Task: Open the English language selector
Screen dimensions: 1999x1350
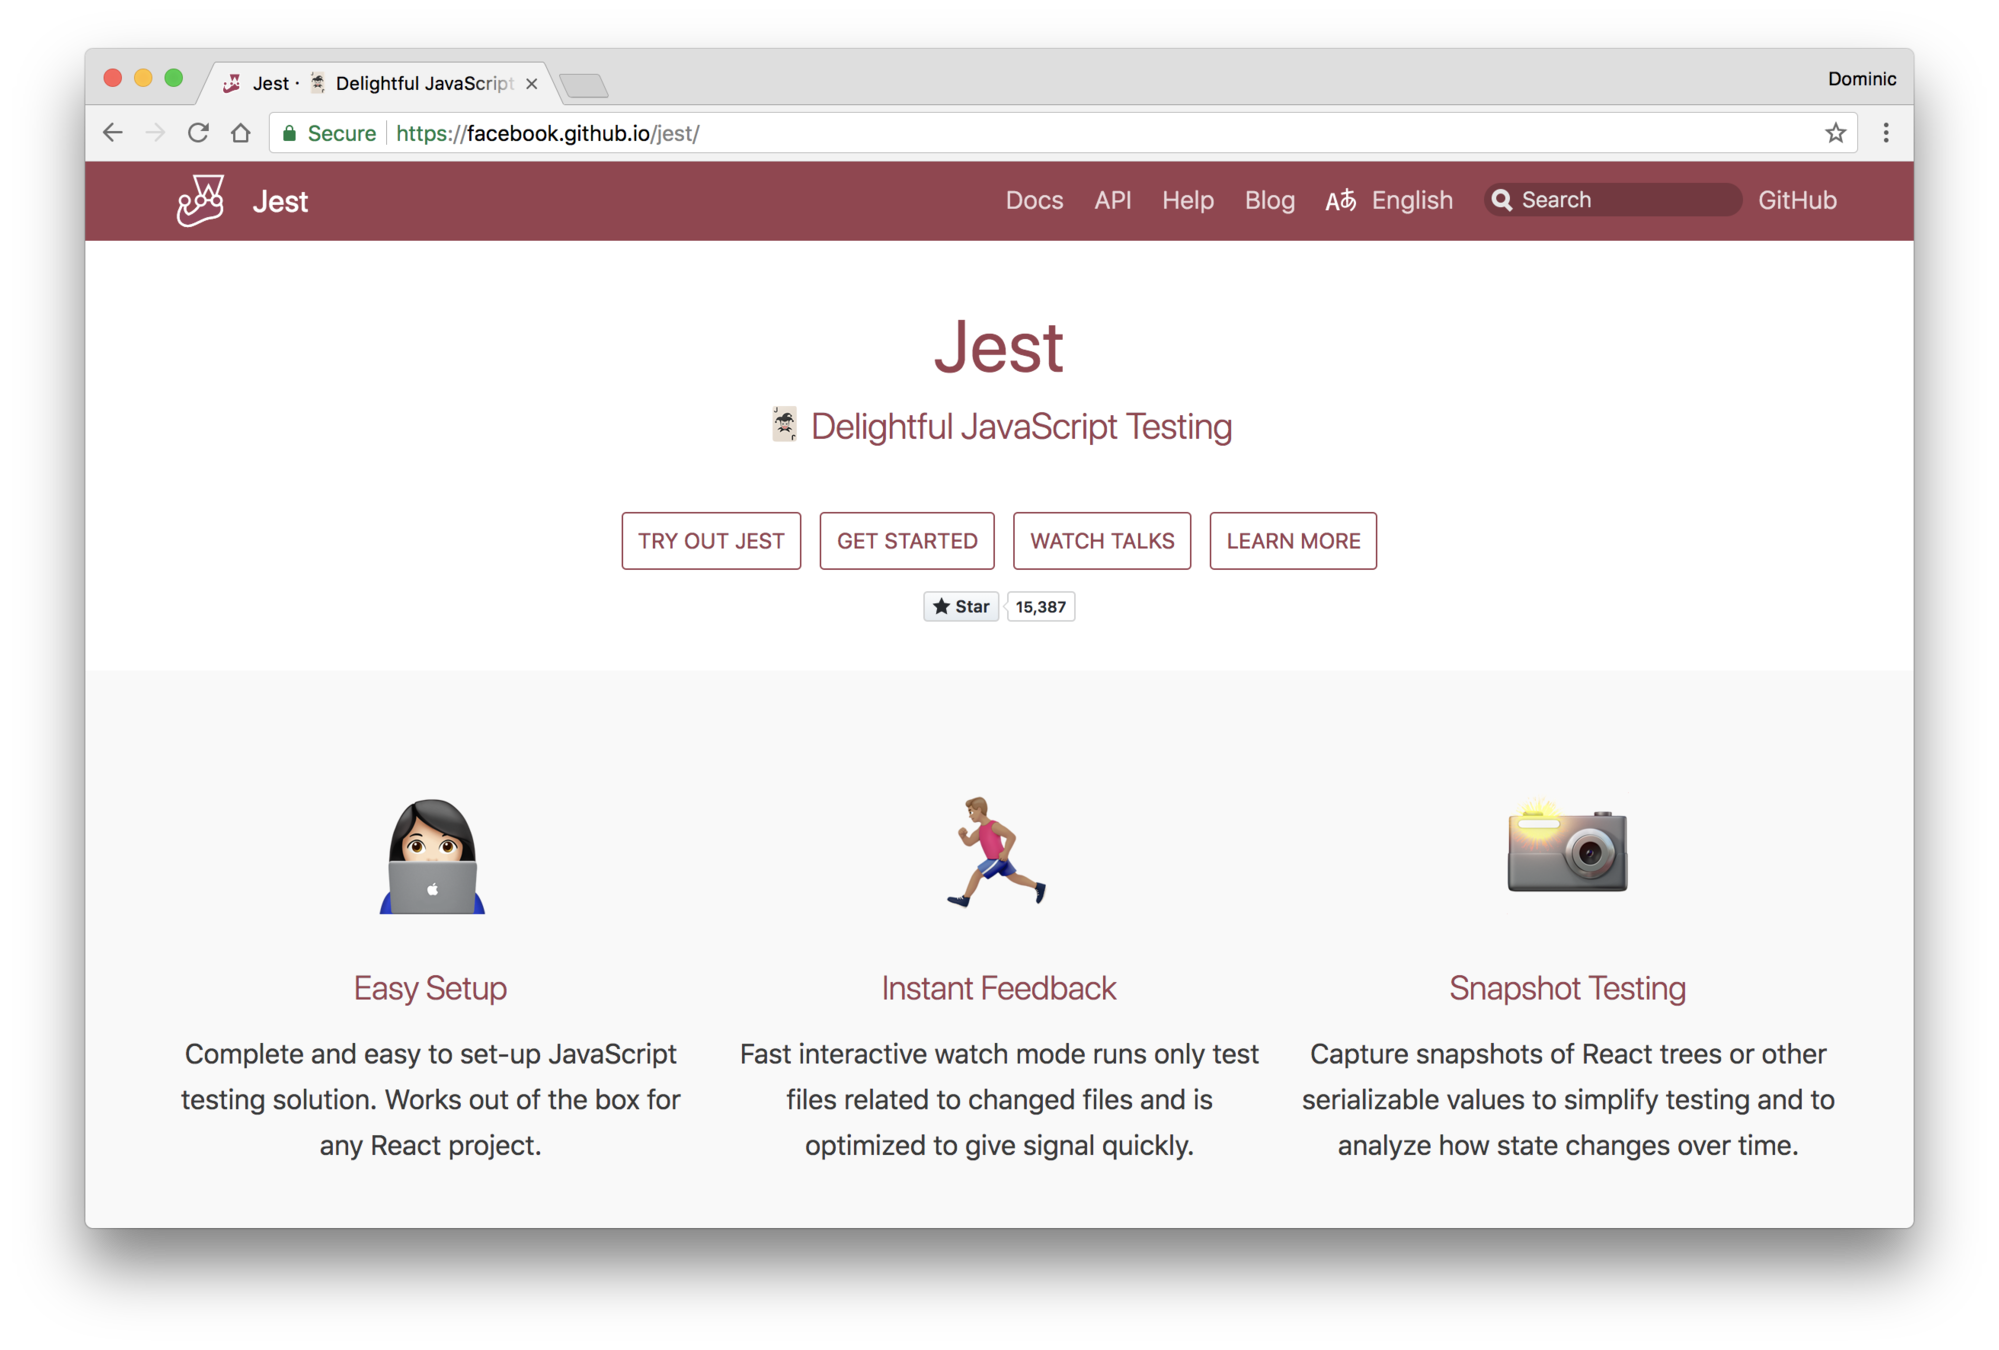Action: pyautogui.click(x=1389, y=201)
